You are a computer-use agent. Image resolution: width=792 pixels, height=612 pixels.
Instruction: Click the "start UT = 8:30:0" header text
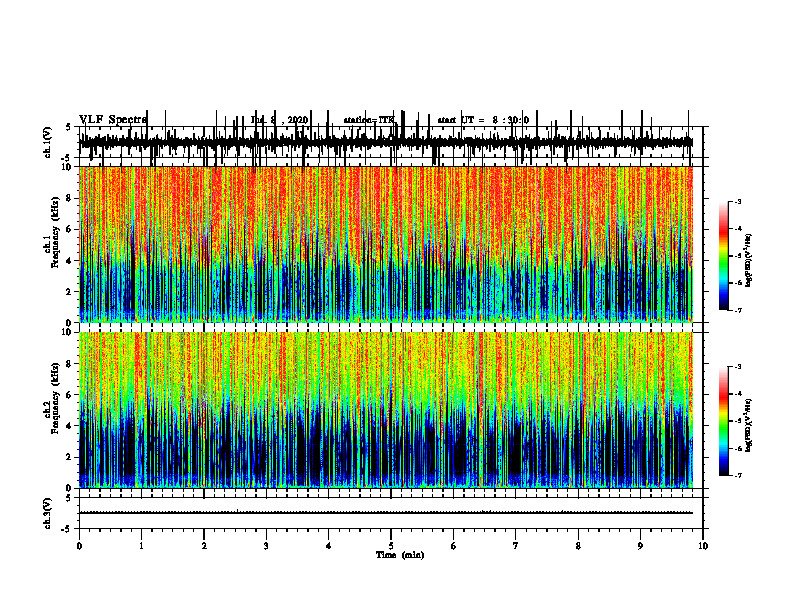(x=483, y=120)
